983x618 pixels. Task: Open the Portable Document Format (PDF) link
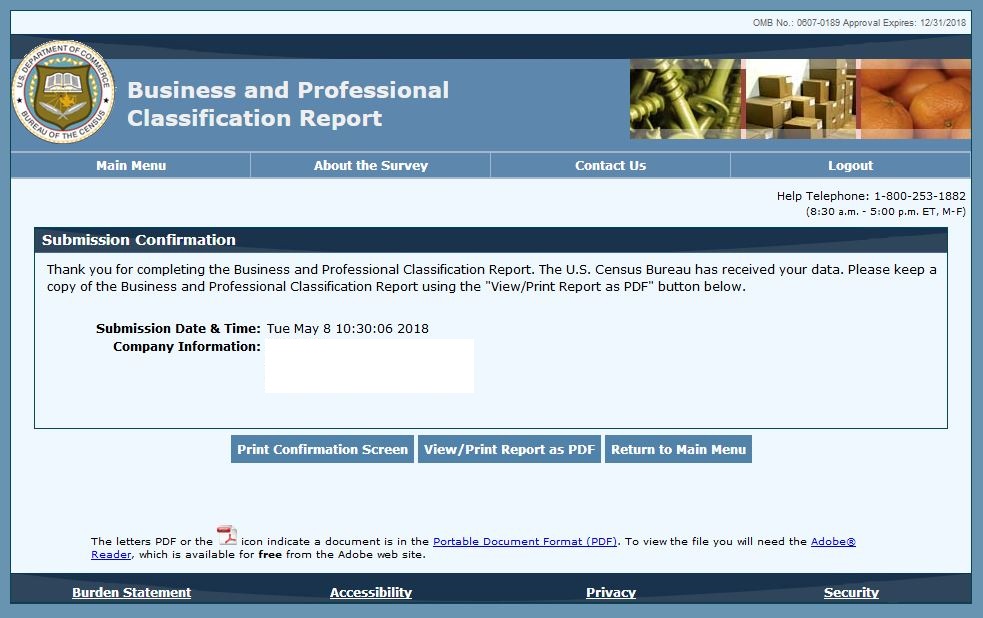point(525,542)
